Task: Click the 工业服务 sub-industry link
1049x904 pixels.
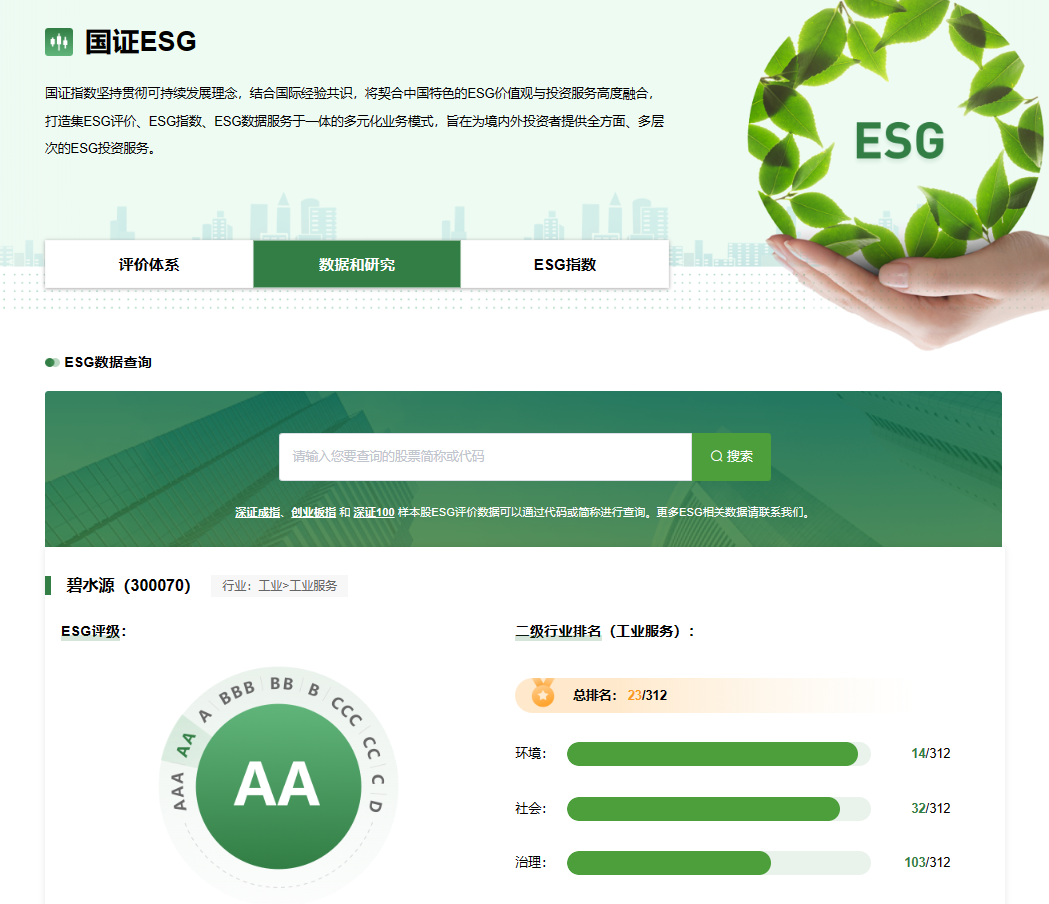Action: 313,585
